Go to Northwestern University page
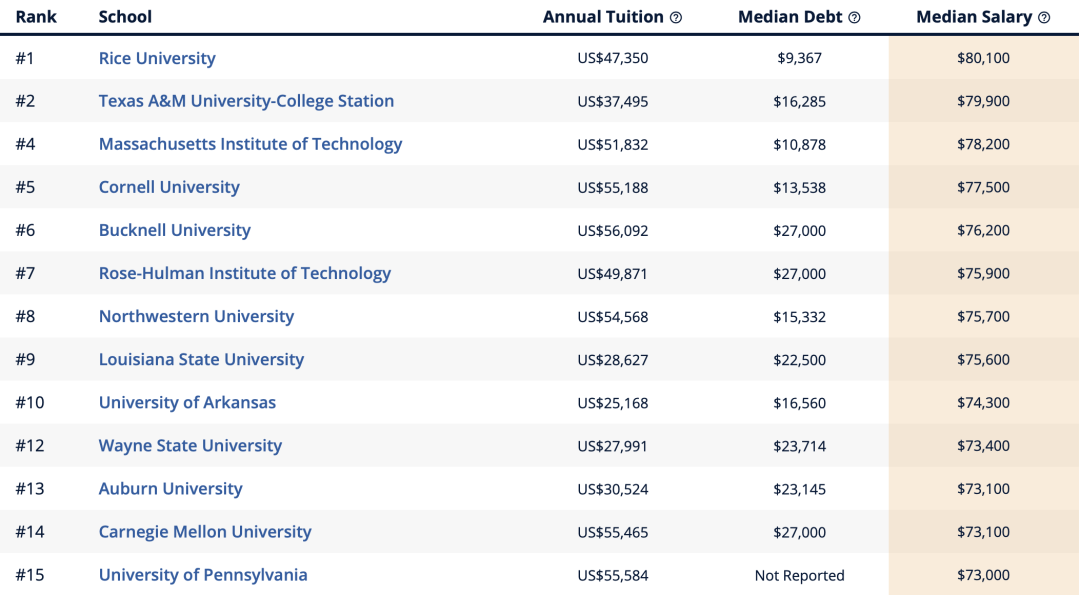 (196, 317)
